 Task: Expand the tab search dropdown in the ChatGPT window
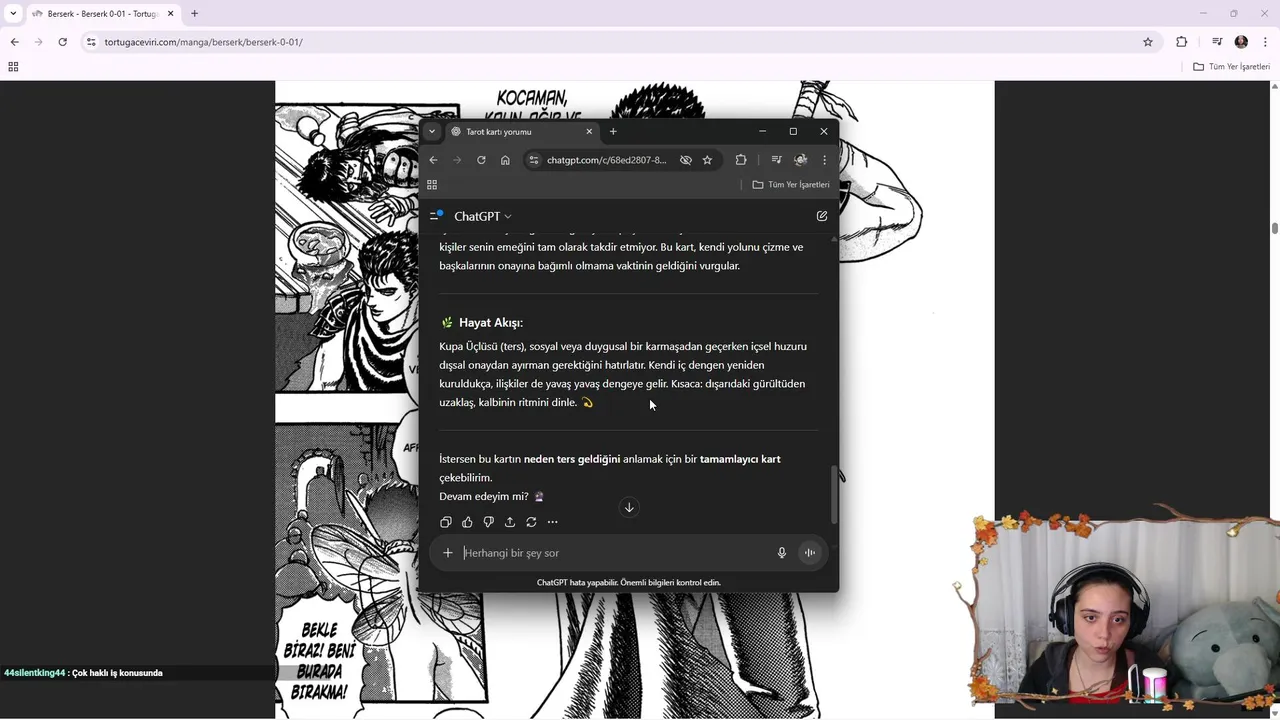point(431,132)
